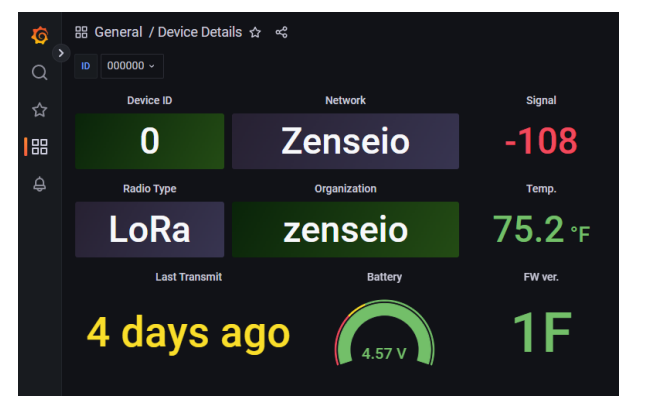
Task: Click the Device ID panel title
Action: (x=149, y=100)
